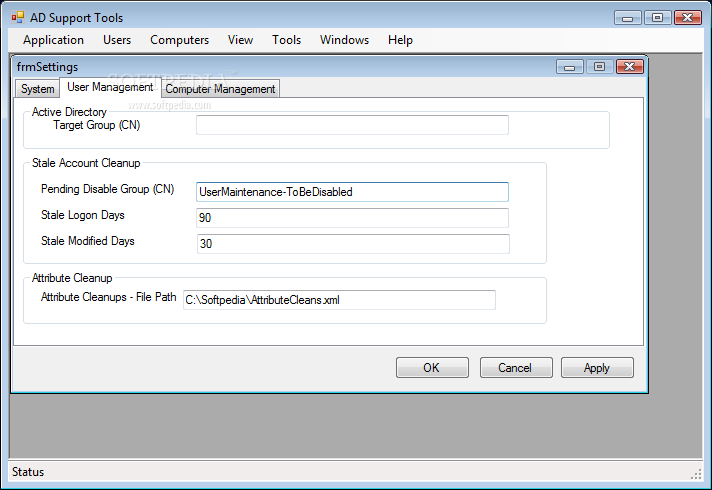This screenshot has width=712, height=490.
Task: Open the Windows menu
Action: pos(344,40)
